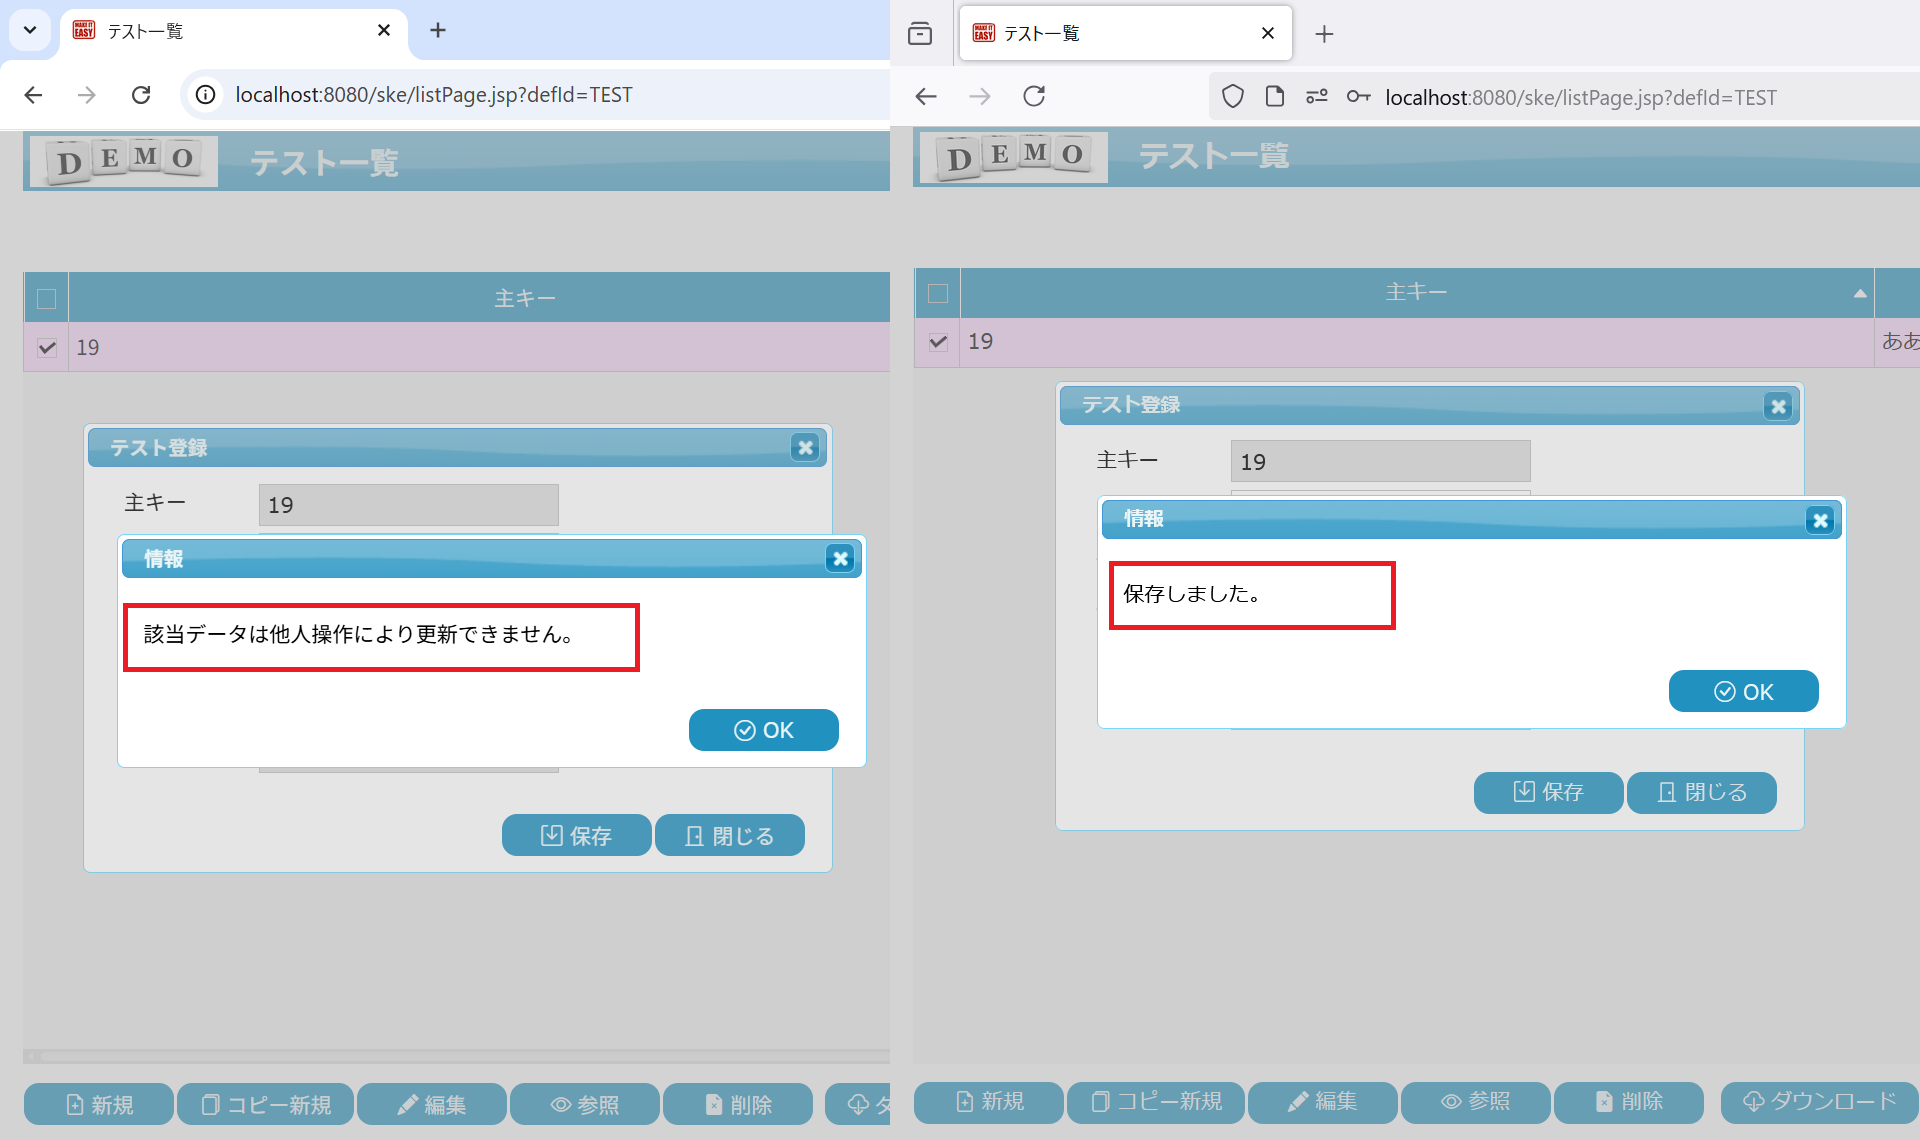The image size is (1920, 1140).
Task: Open the Firefox list-all-tabs icon
Action: tap(920, 34)
